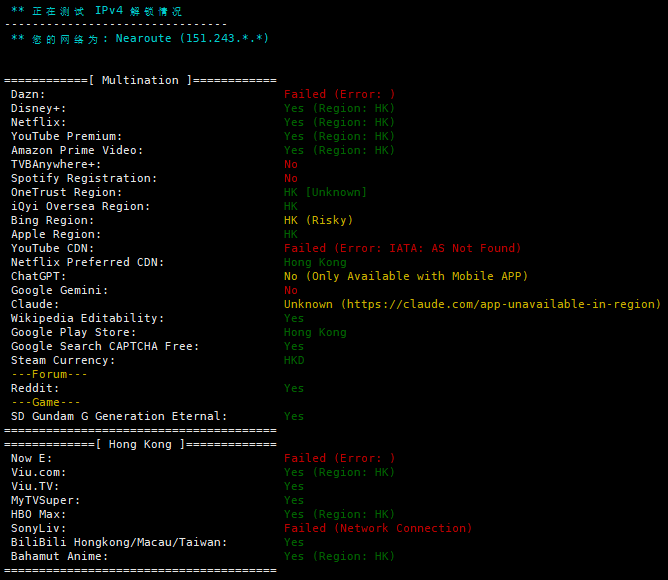
Task: Click the Claude app-unavailable-in-region URL
Action: tap(500, 304)
